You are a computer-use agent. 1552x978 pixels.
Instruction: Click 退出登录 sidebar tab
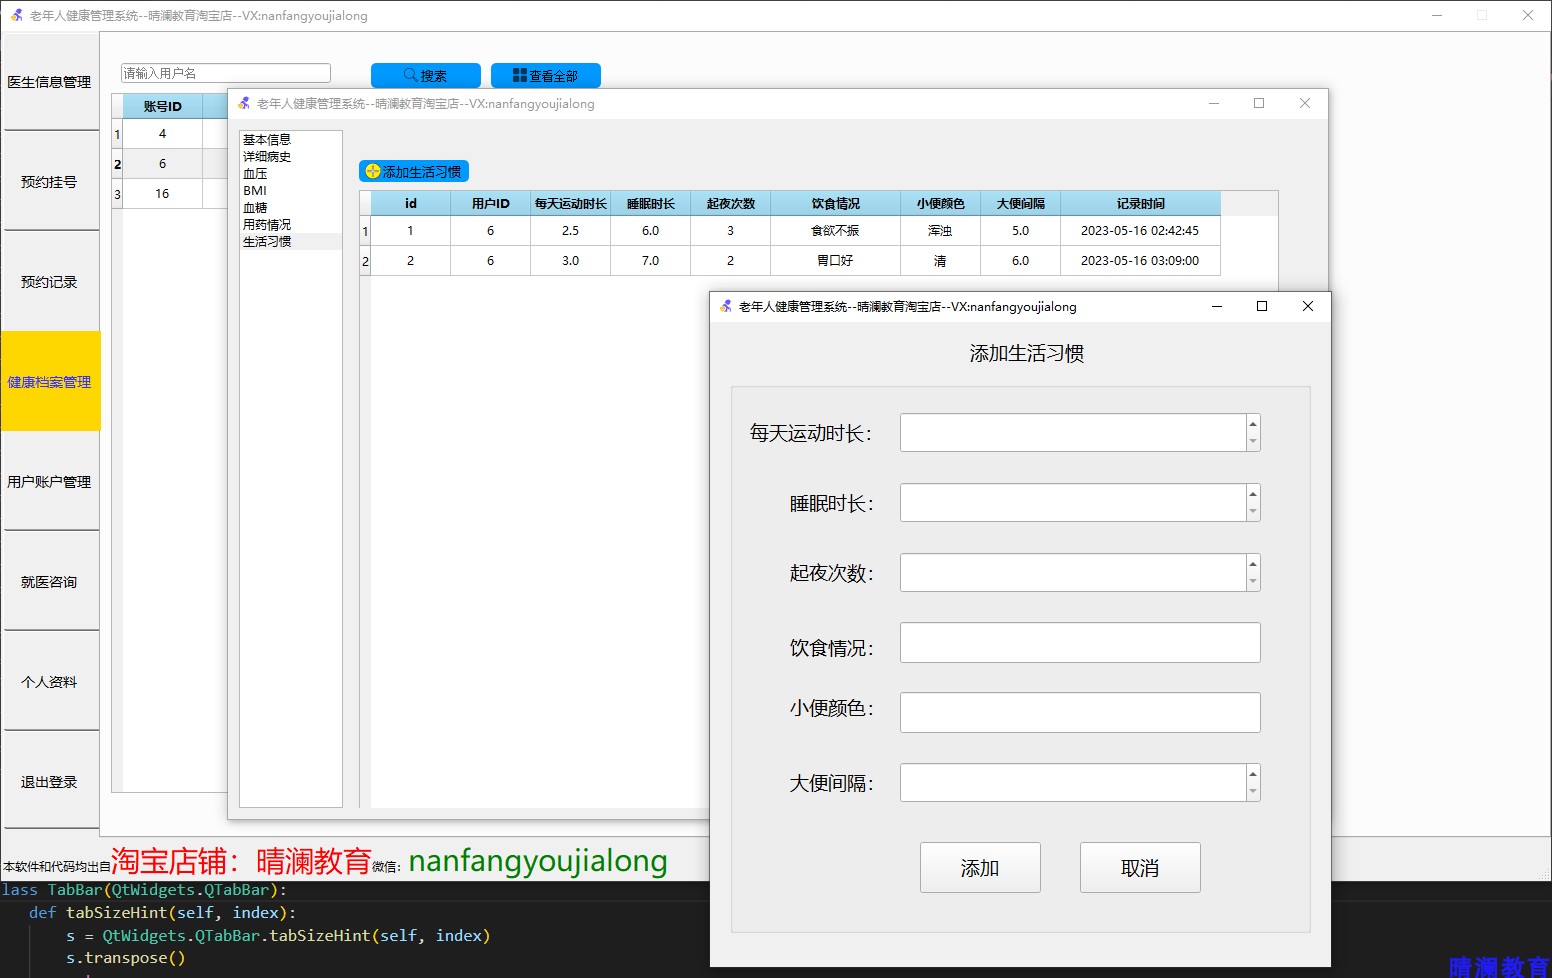click(50, 782)
